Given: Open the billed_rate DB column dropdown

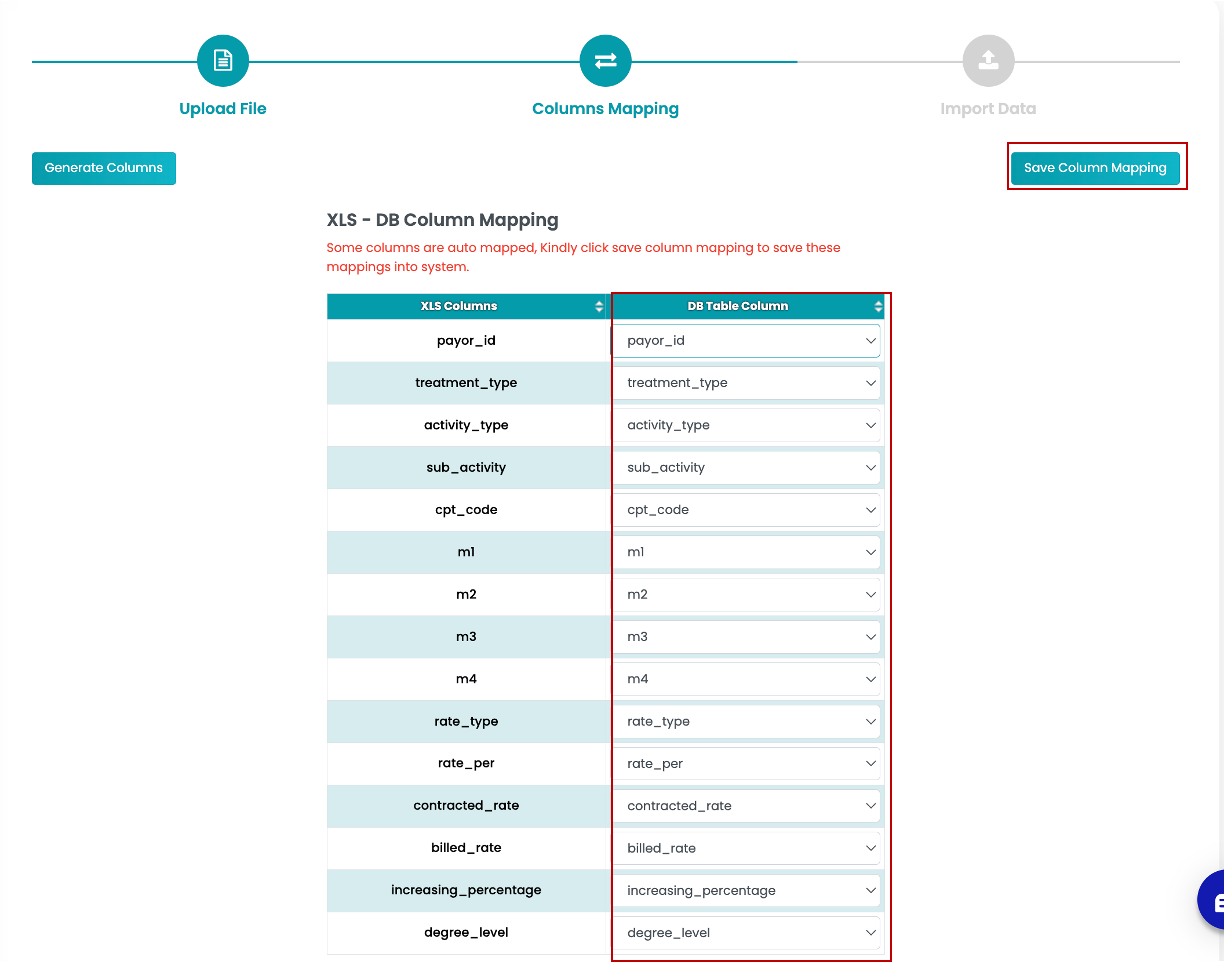Looking at the screenshot, I should [746, 848].
